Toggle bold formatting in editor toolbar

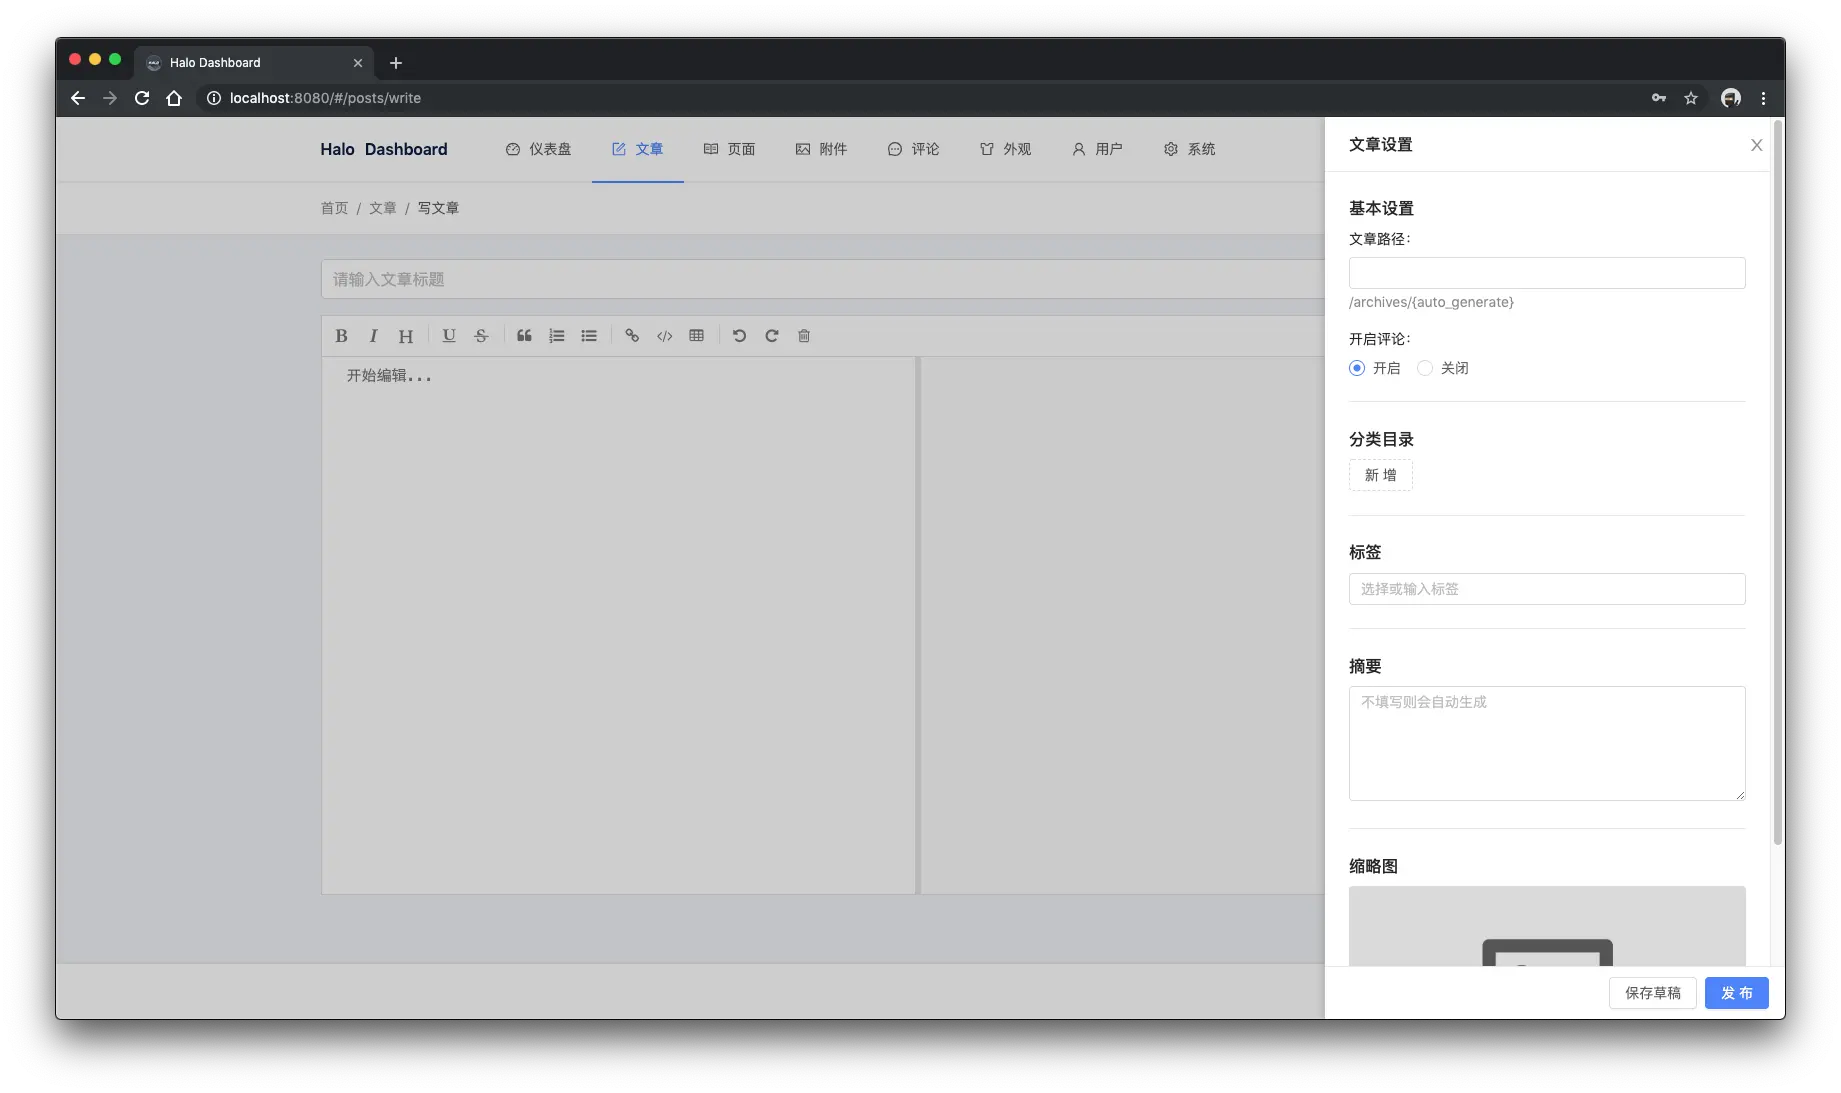click(x=341, y=336)
